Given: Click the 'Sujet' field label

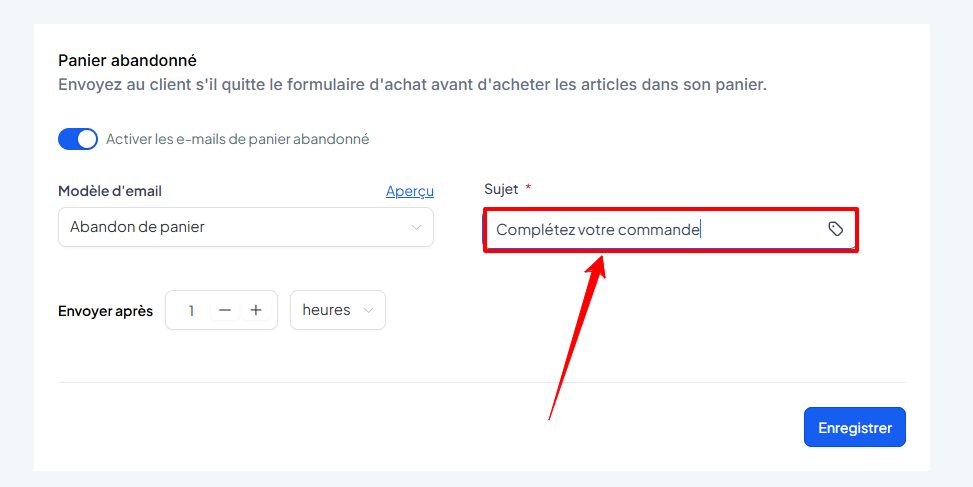Looking at the screenshot, I should (x=501, y=189).
